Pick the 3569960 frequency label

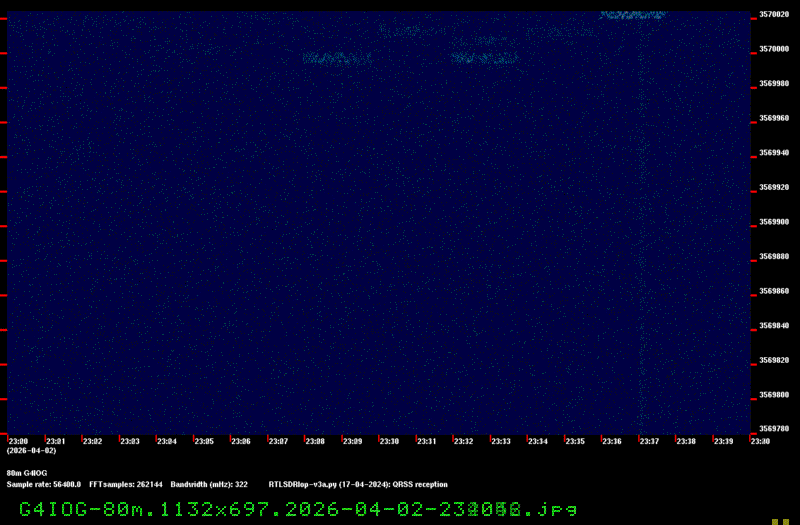[x=774, y=118]
